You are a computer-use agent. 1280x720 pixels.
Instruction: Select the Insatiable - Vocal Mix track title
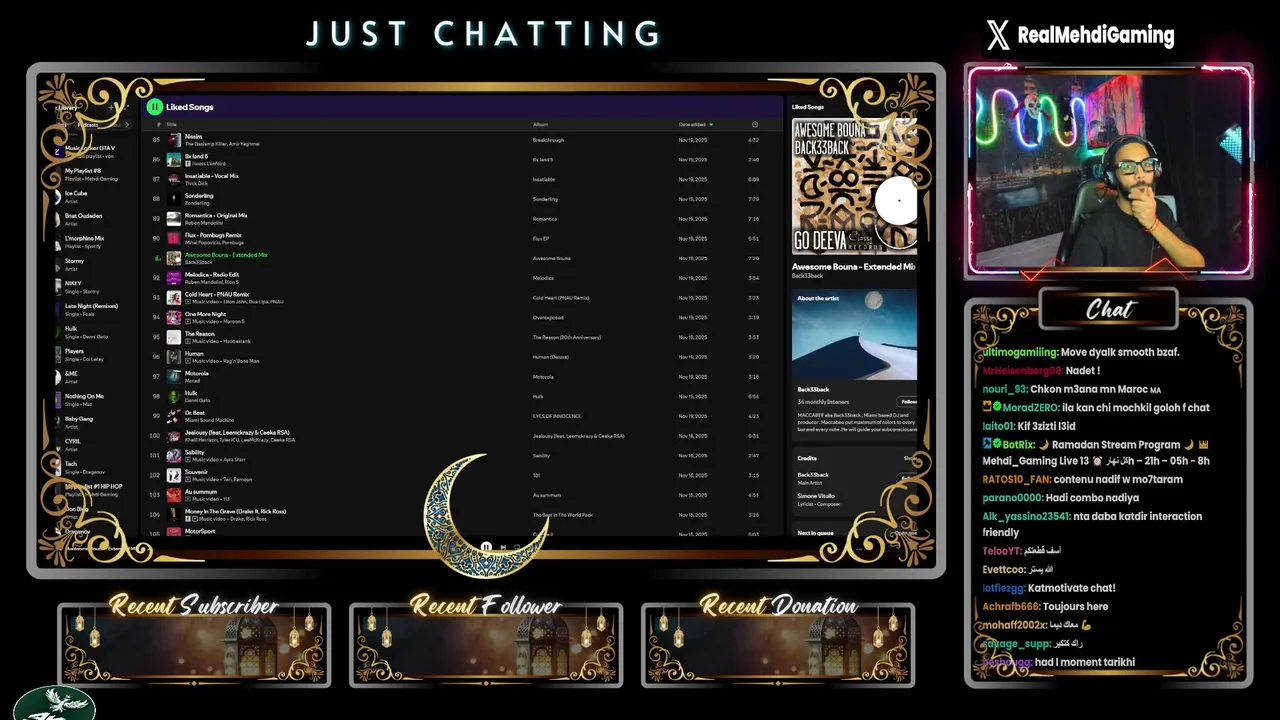coord(212,176)
